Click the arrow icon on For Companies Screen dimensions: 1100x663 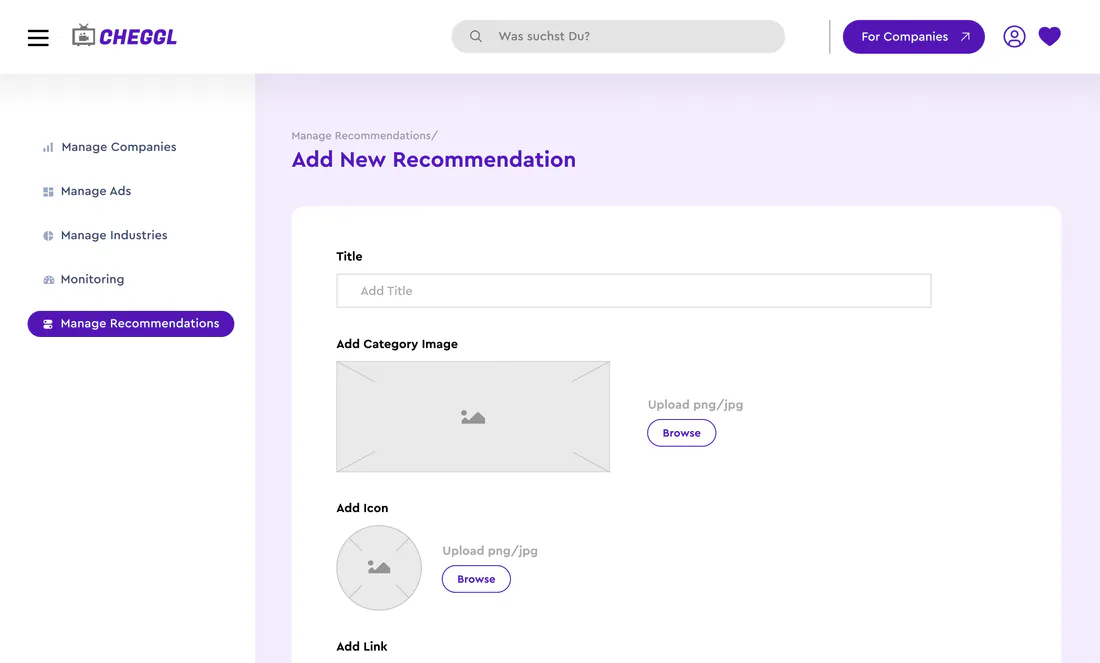965,36
